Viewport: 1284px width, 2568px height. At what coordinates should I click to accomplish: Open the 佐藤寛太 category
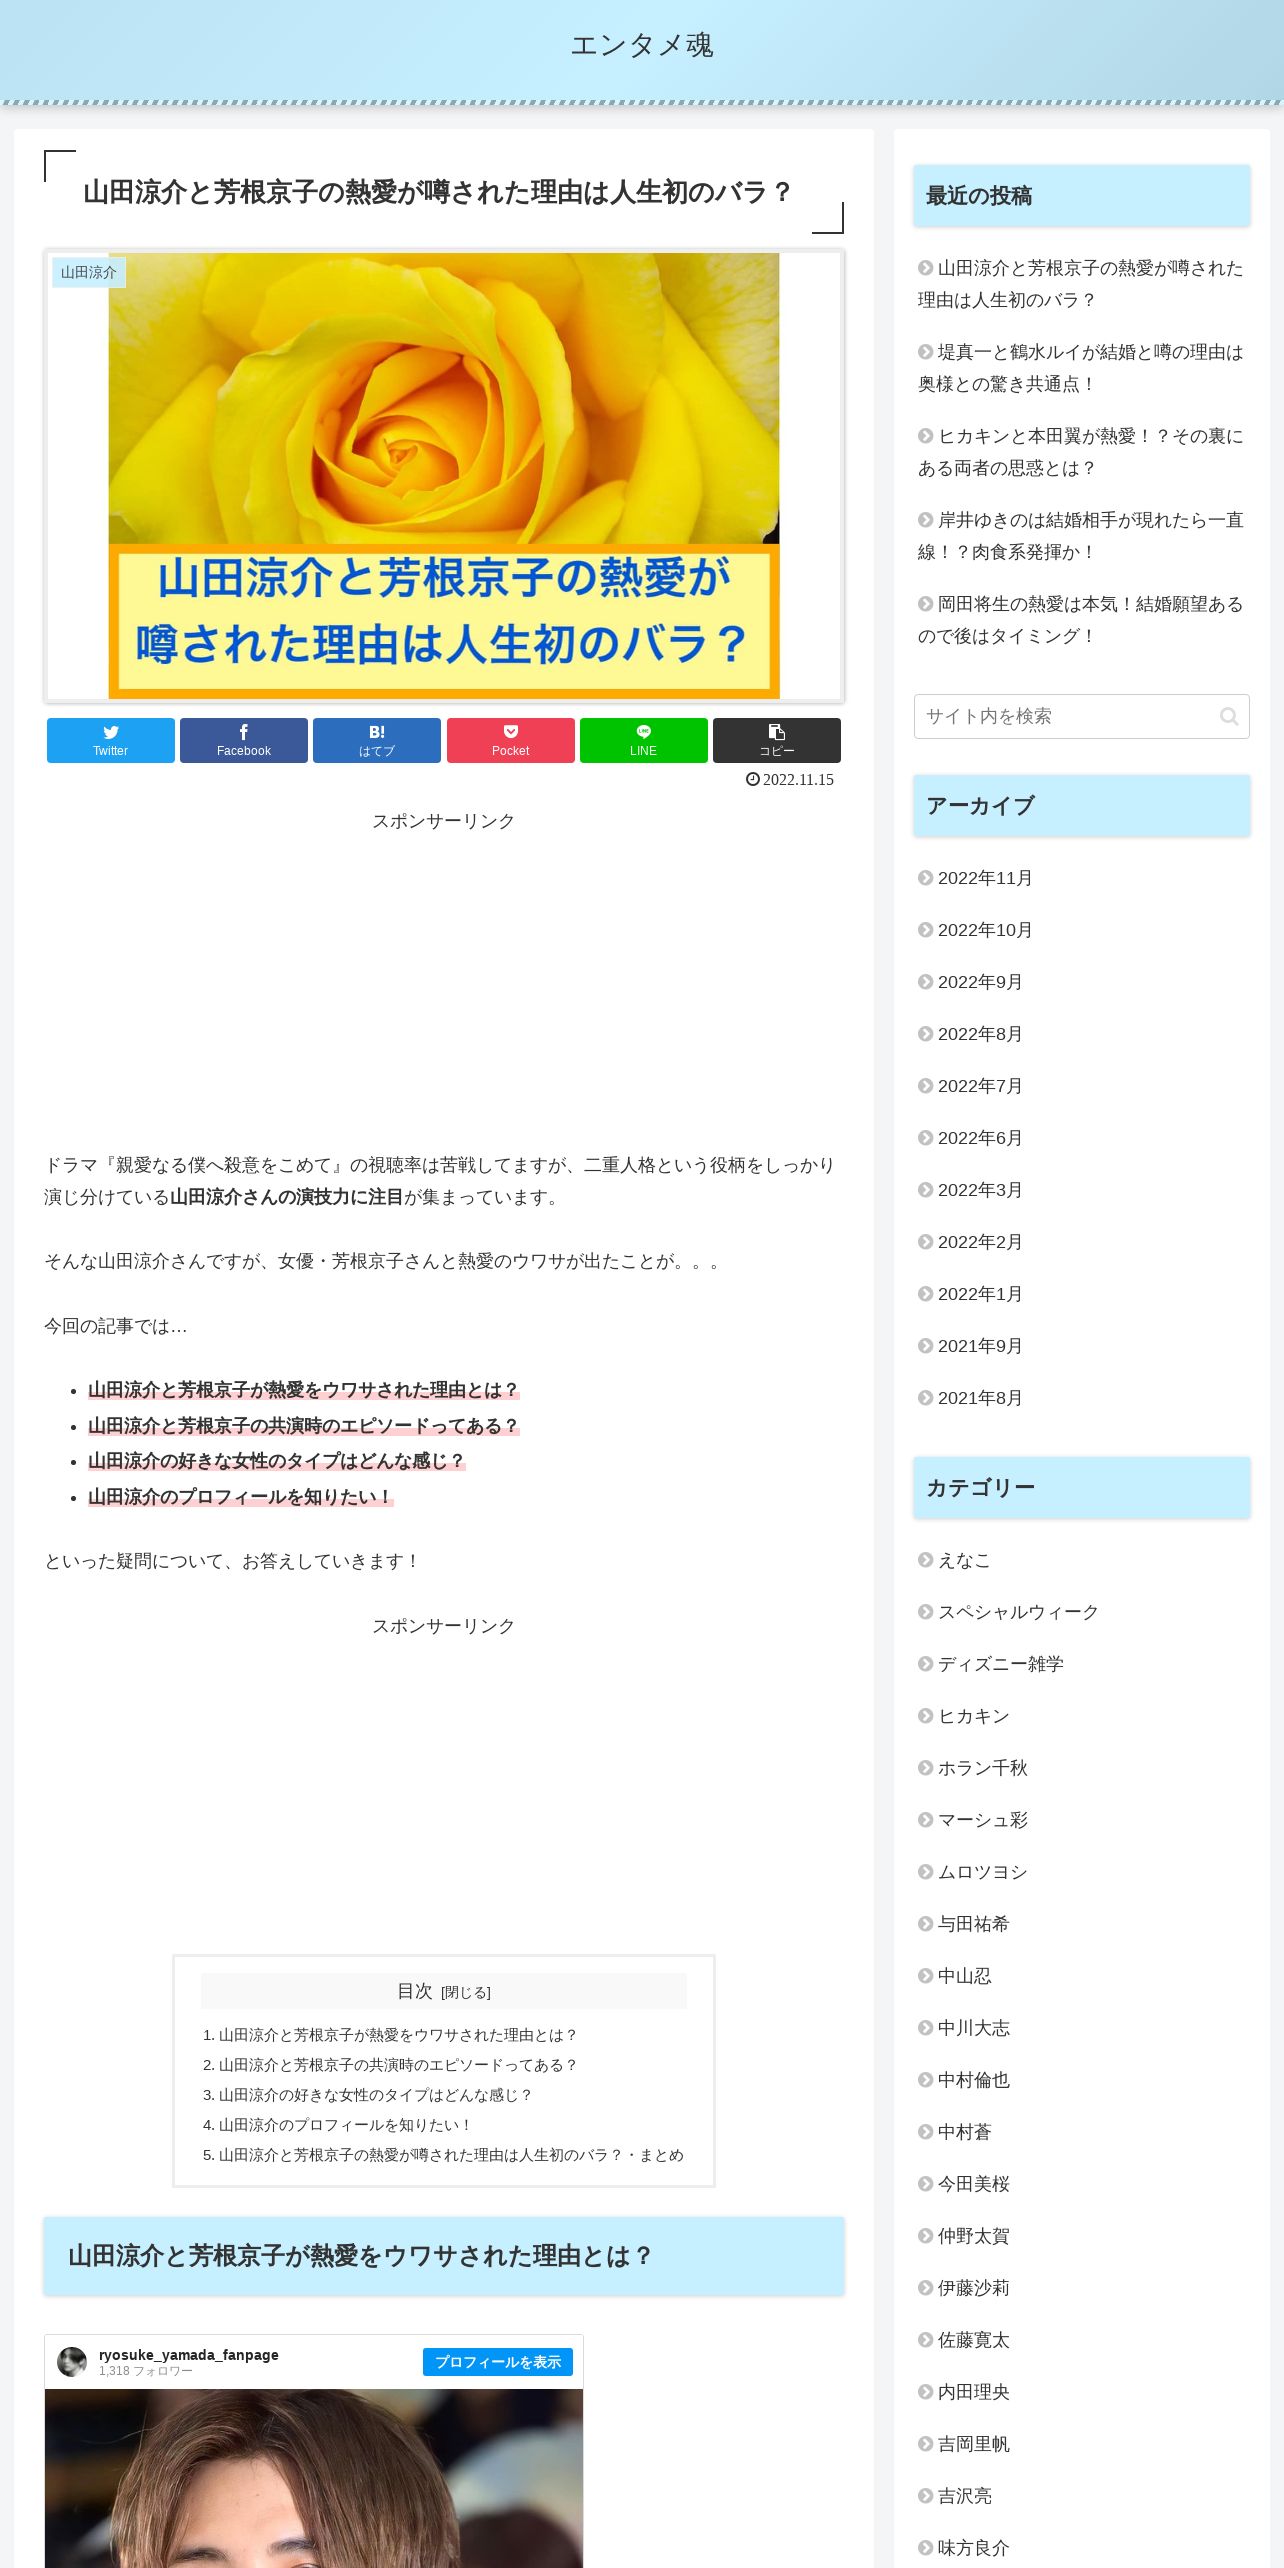coord(973,2340)
